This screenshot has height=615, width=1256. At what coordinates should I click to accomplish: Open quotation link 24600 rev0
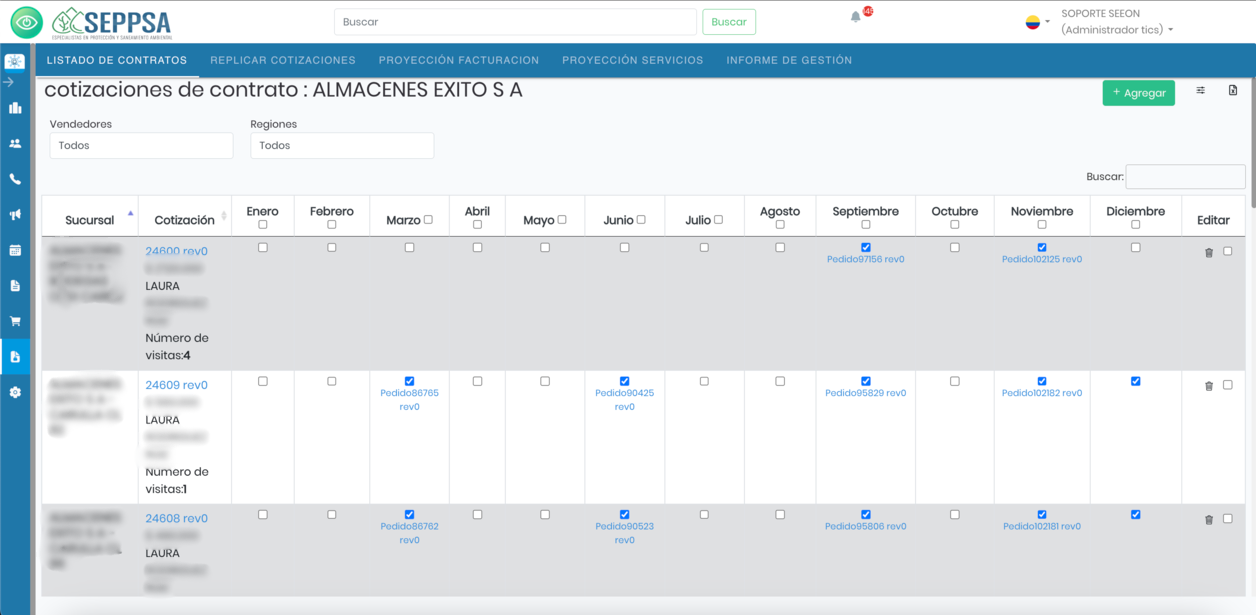point(177,252)
